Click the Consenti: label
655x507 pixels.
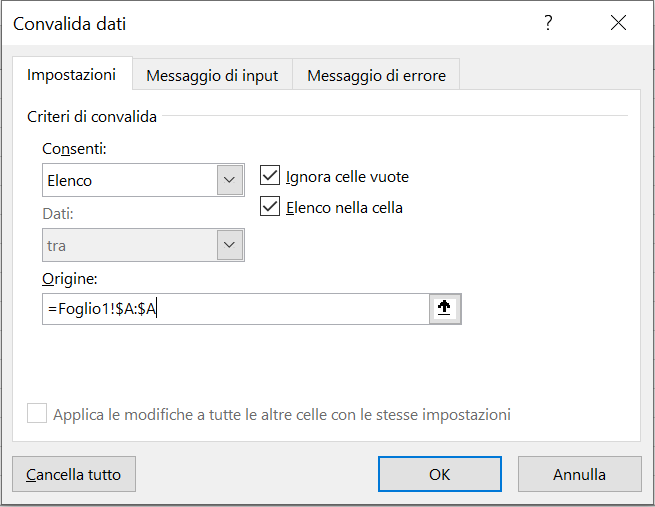coord(74,149)
